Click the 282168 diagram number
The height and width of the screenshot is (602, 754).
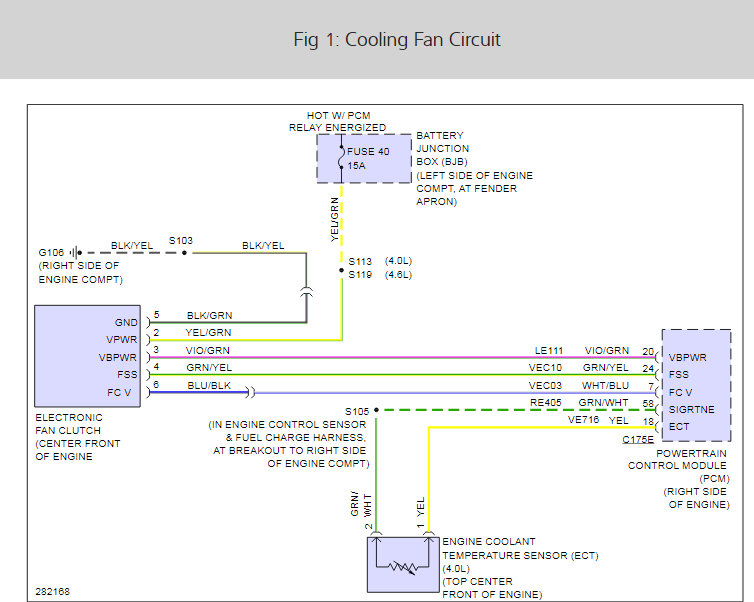click(x=52, y=591)
